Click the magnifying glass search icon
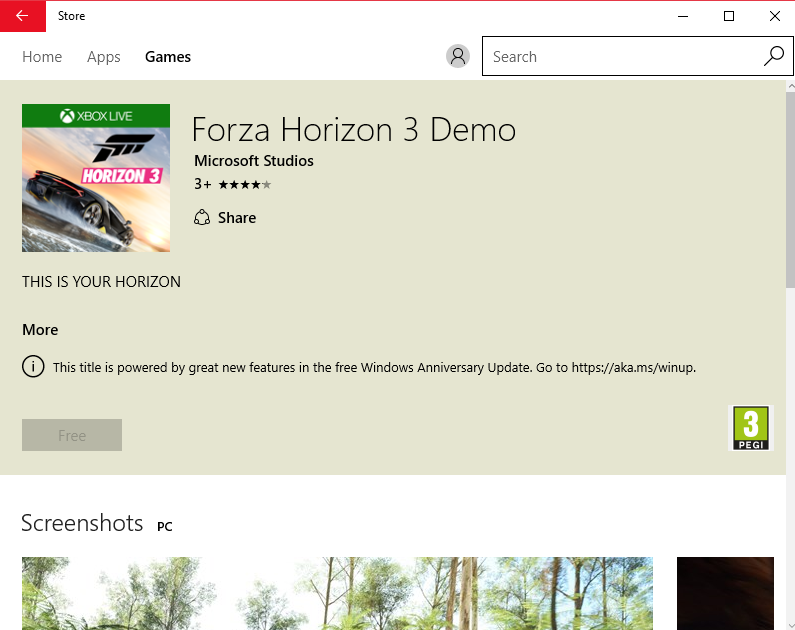 tap(774, 56)
